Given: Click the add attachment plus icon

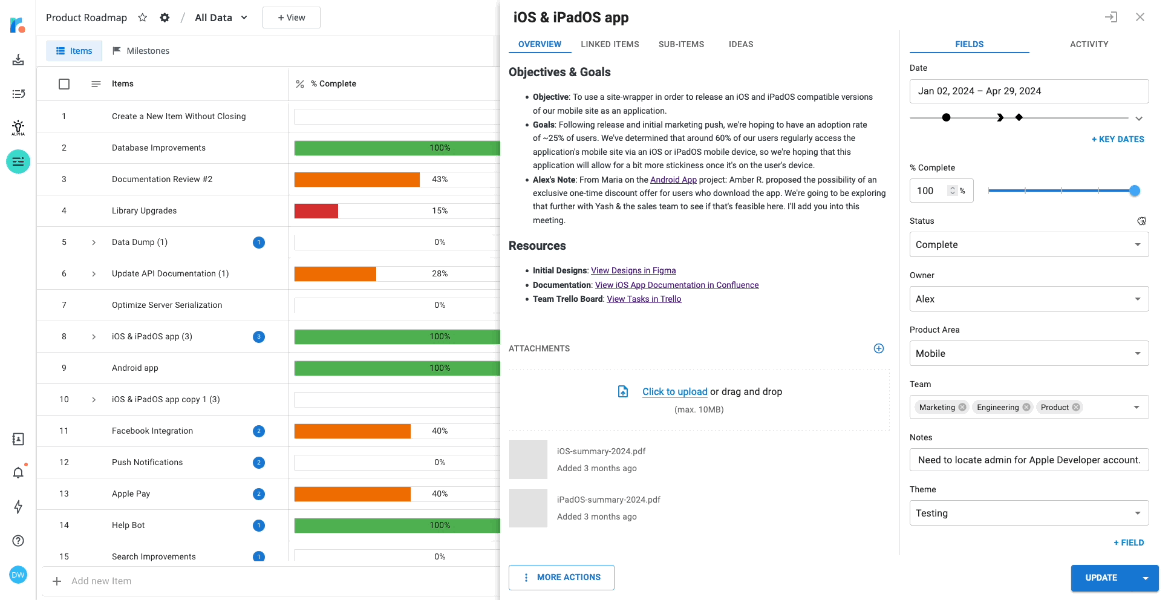Looking at the screenshot, I should click(879, 348).
